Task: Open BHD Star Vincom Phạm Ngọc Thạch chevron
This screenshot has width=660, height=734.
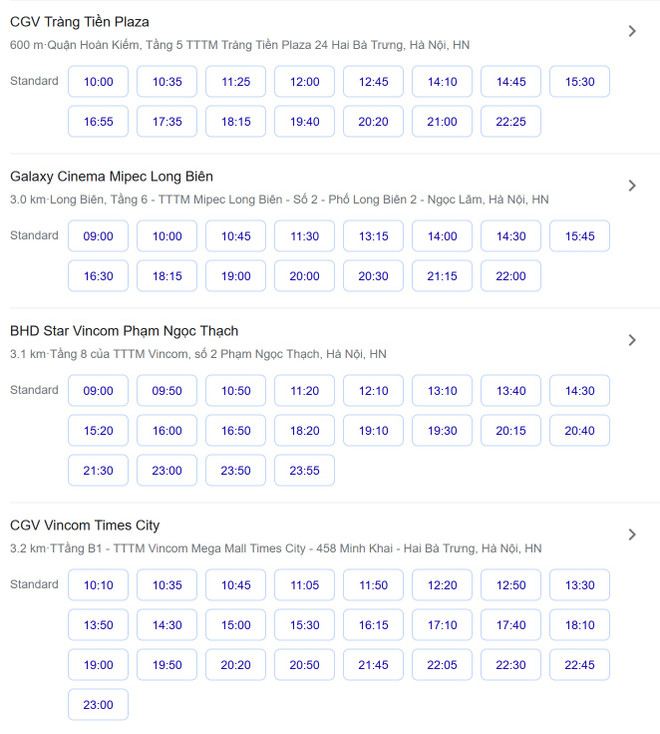Action: [631, 340]
